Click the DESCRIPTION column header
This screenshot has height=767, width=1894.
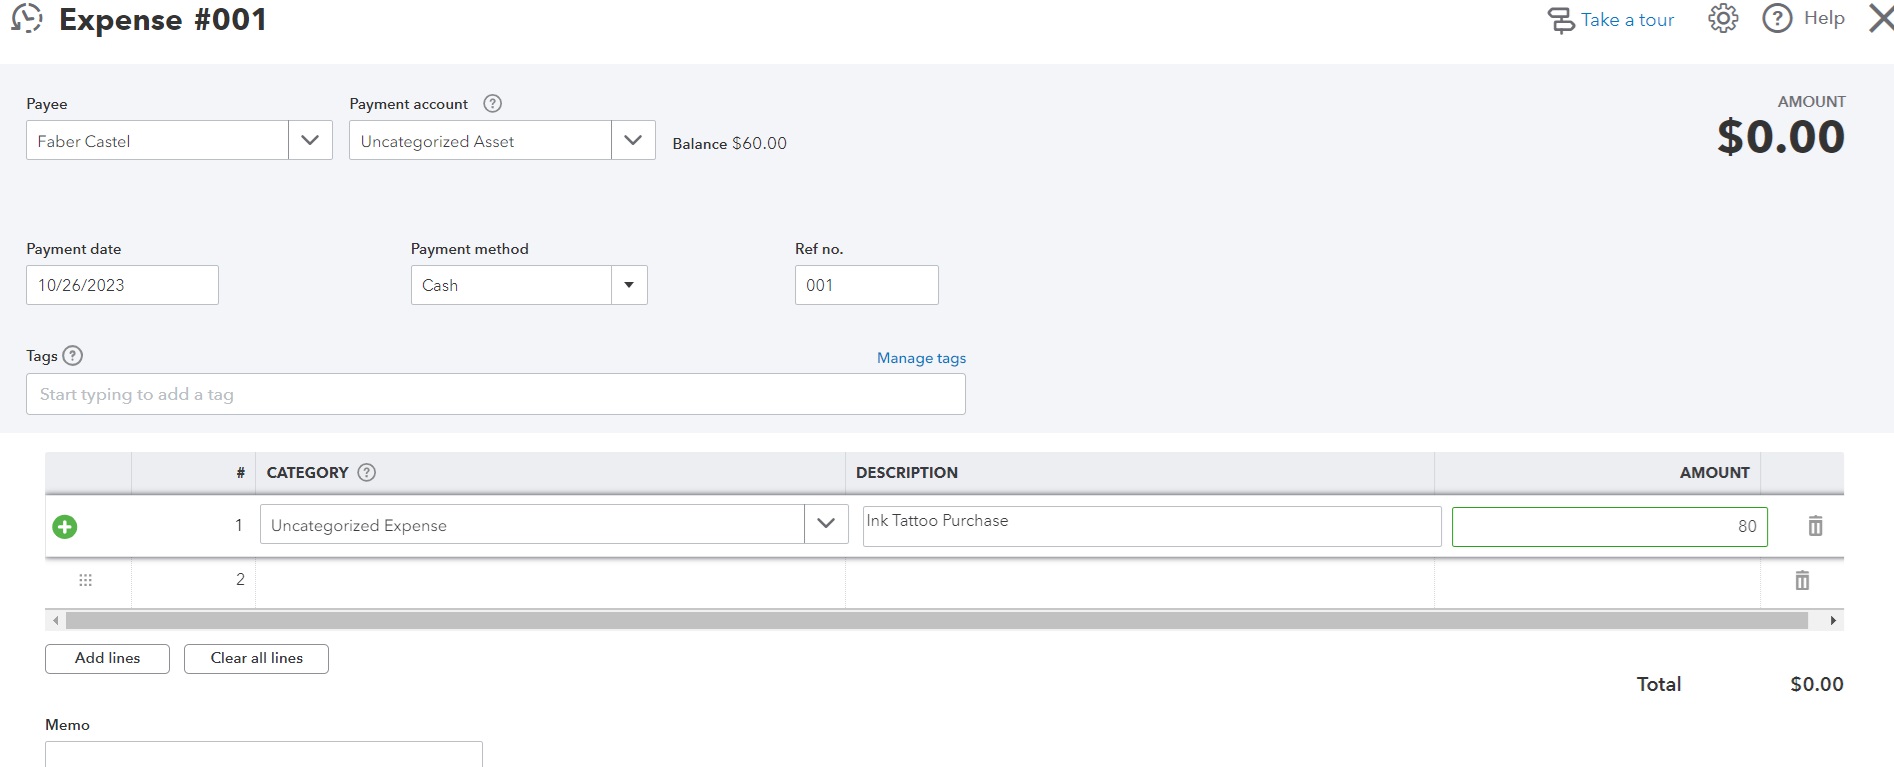click(x=907, y=472)
